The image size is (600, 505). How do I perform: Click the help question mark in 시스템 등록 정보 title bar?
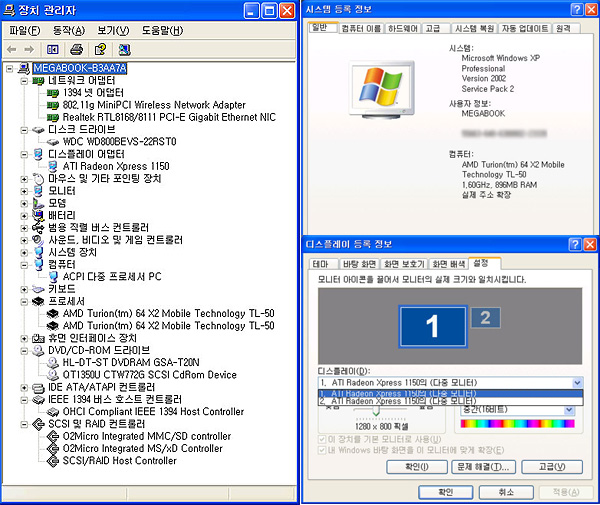(577, 9)
